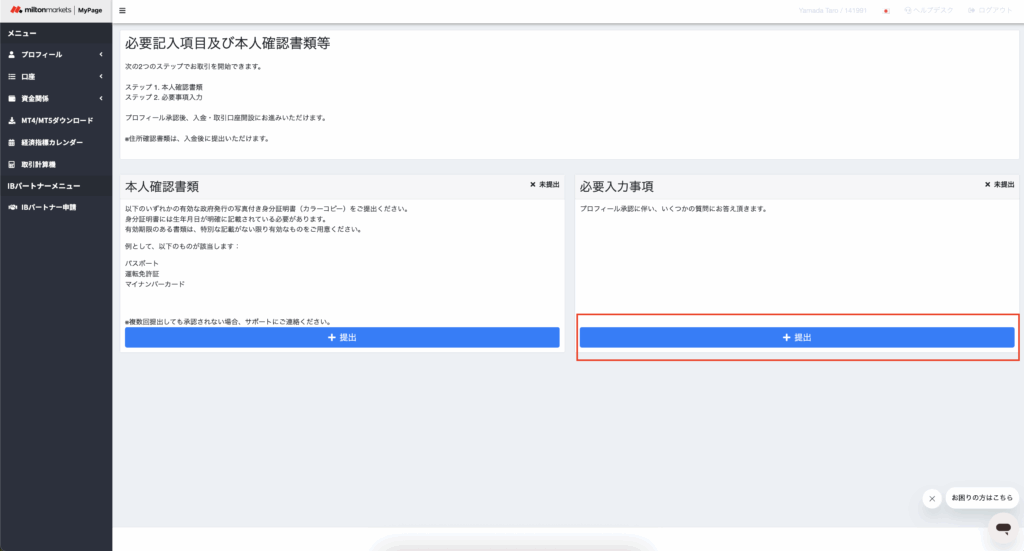Click the ログアウト link
The width and height of the screenshot is (1024, 551).
coord(990,10)
